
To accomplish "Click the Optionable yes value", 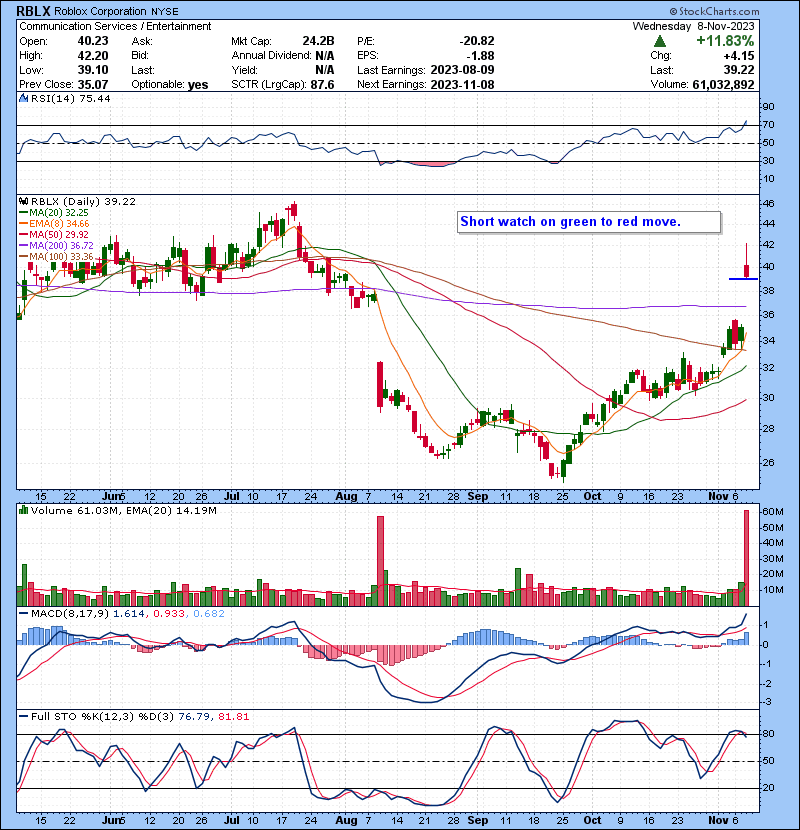I will [197, 85].
